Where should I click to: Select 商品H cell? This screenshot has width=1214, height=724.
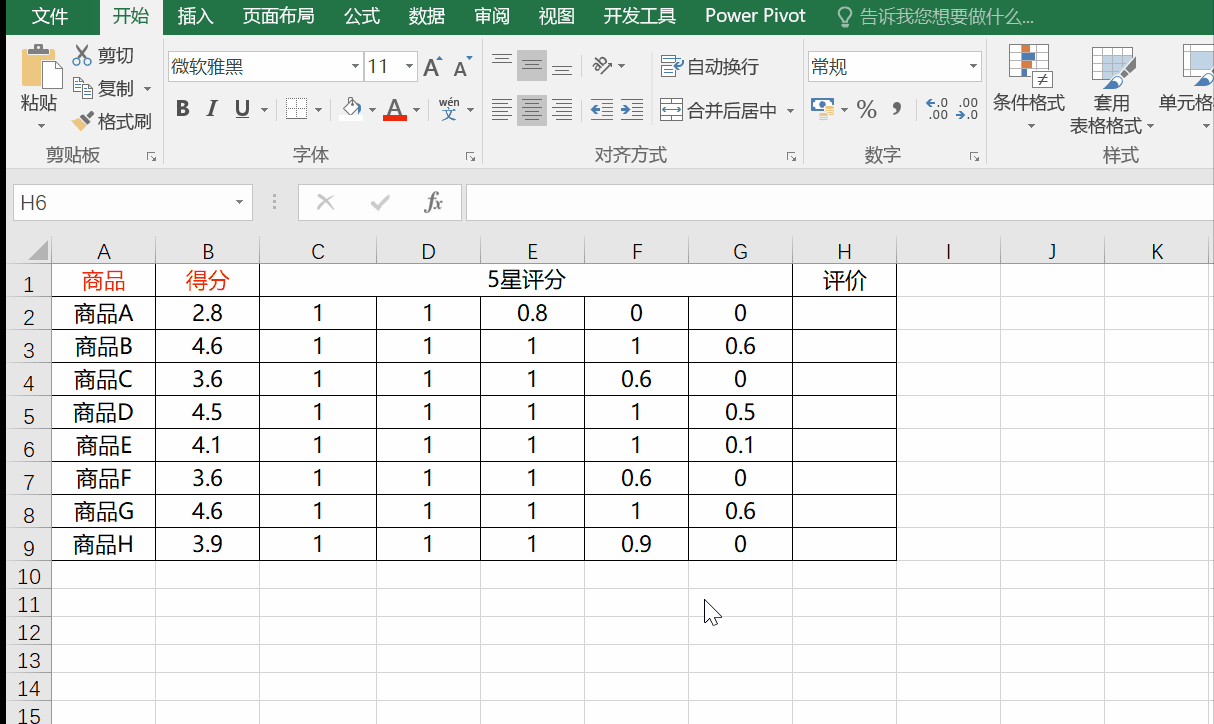tap(104, 544)
